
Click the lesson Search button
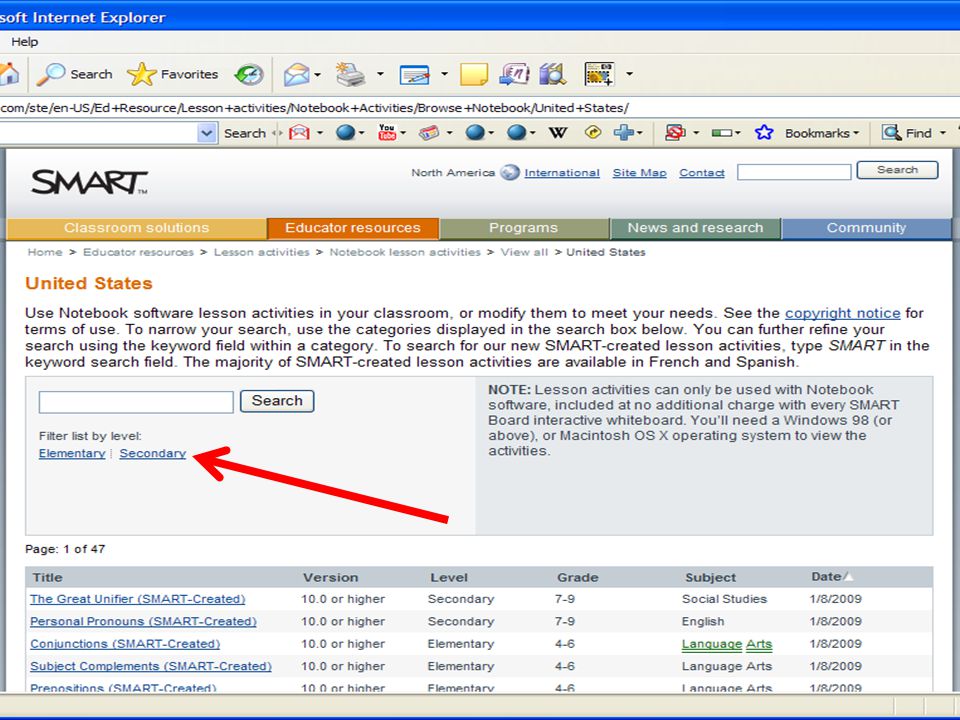tap(277, 401)
